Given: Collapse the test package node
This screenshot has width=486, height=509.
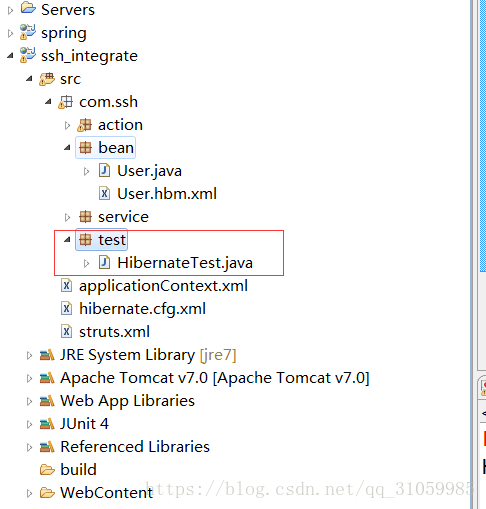Looking at the screenshot, I should click(67, 240).
